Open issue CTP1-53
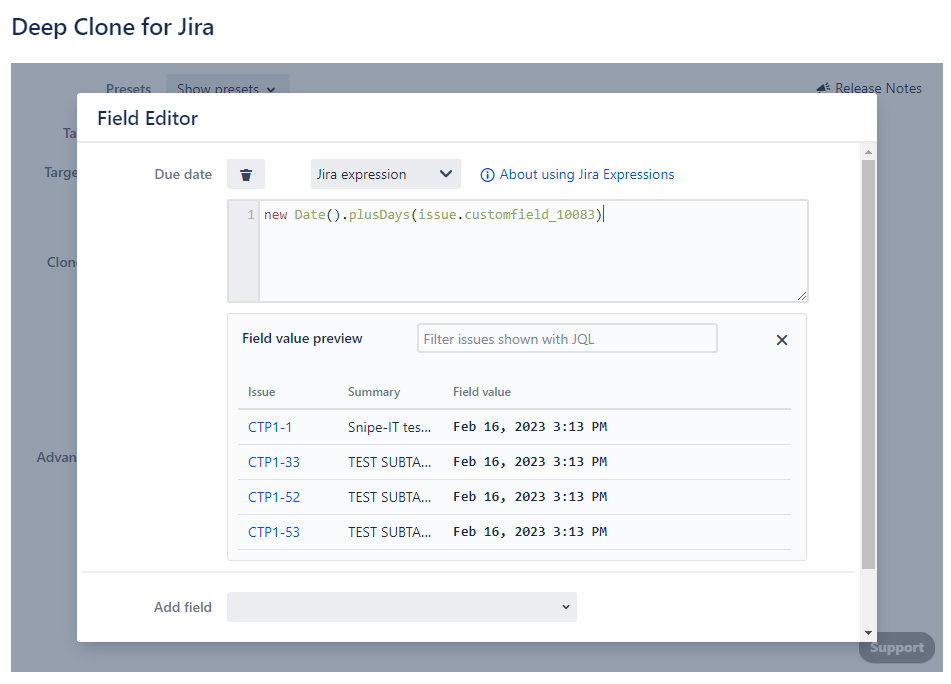Viewport: 951px width, 684px height. pos(274,532)
